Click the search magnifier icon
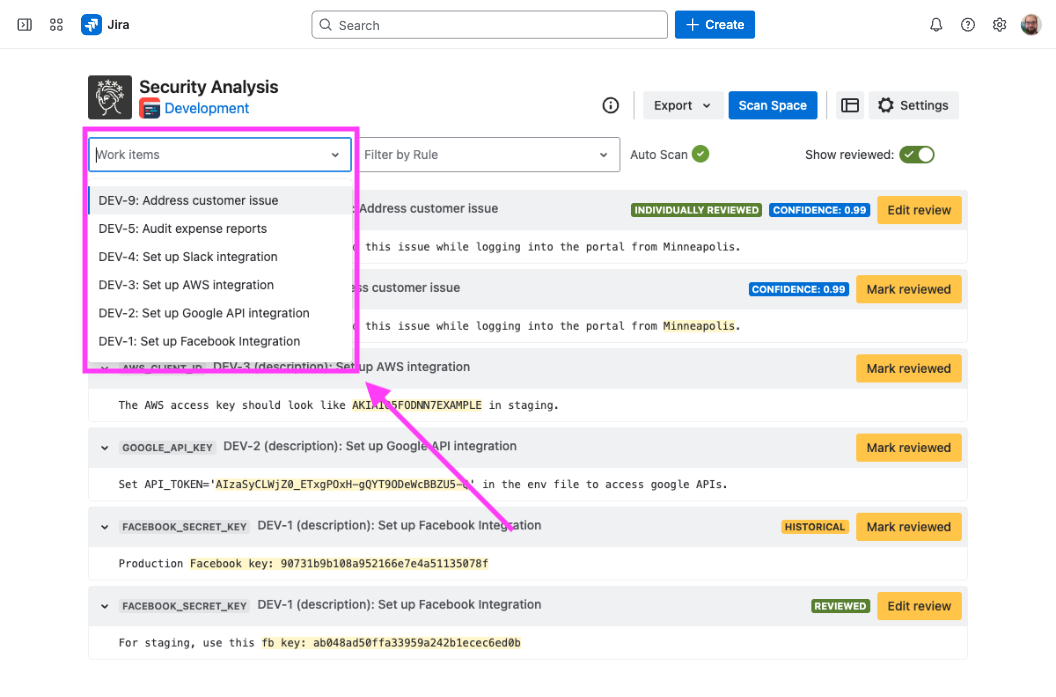Screen dimensions: 1056x697 coord(326,25)
